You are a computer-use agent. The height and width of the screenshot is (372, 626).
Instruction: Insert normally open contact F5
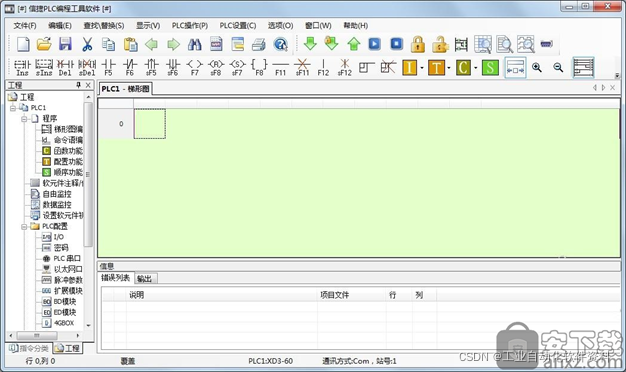pyautogui.click(x=108, y=67)
